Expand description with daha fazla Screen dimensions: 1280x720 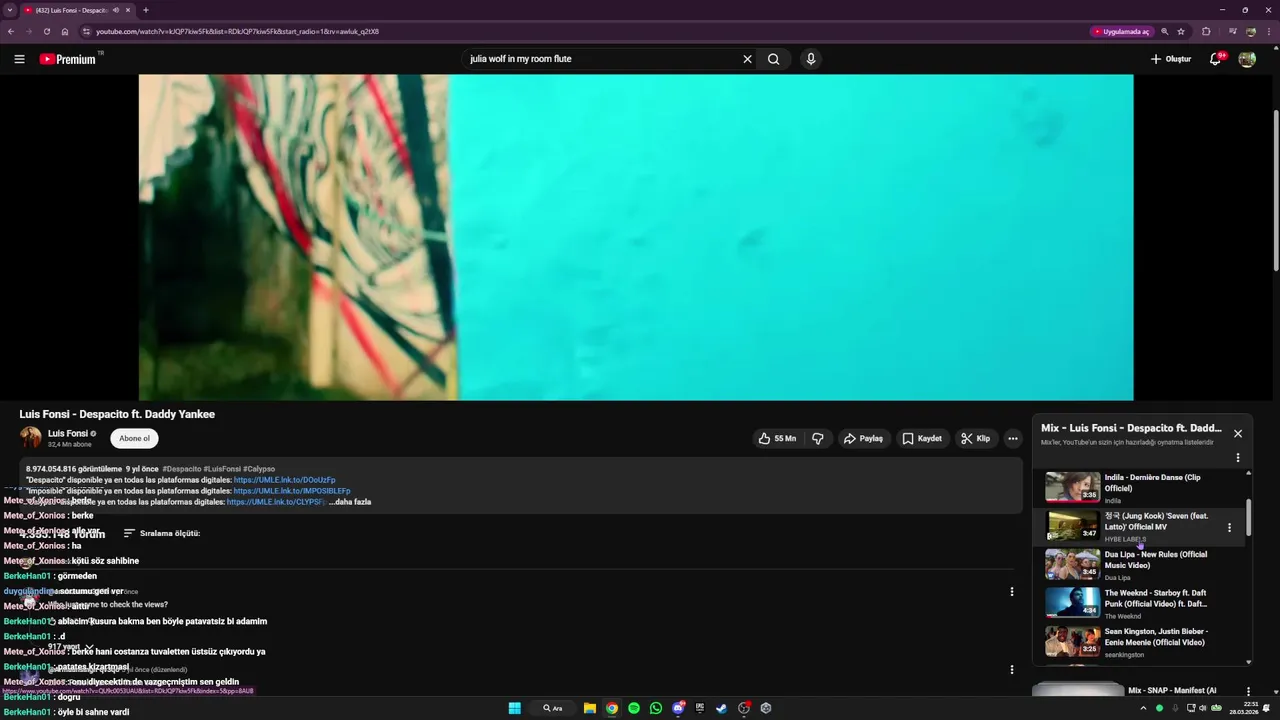point(350,502)
